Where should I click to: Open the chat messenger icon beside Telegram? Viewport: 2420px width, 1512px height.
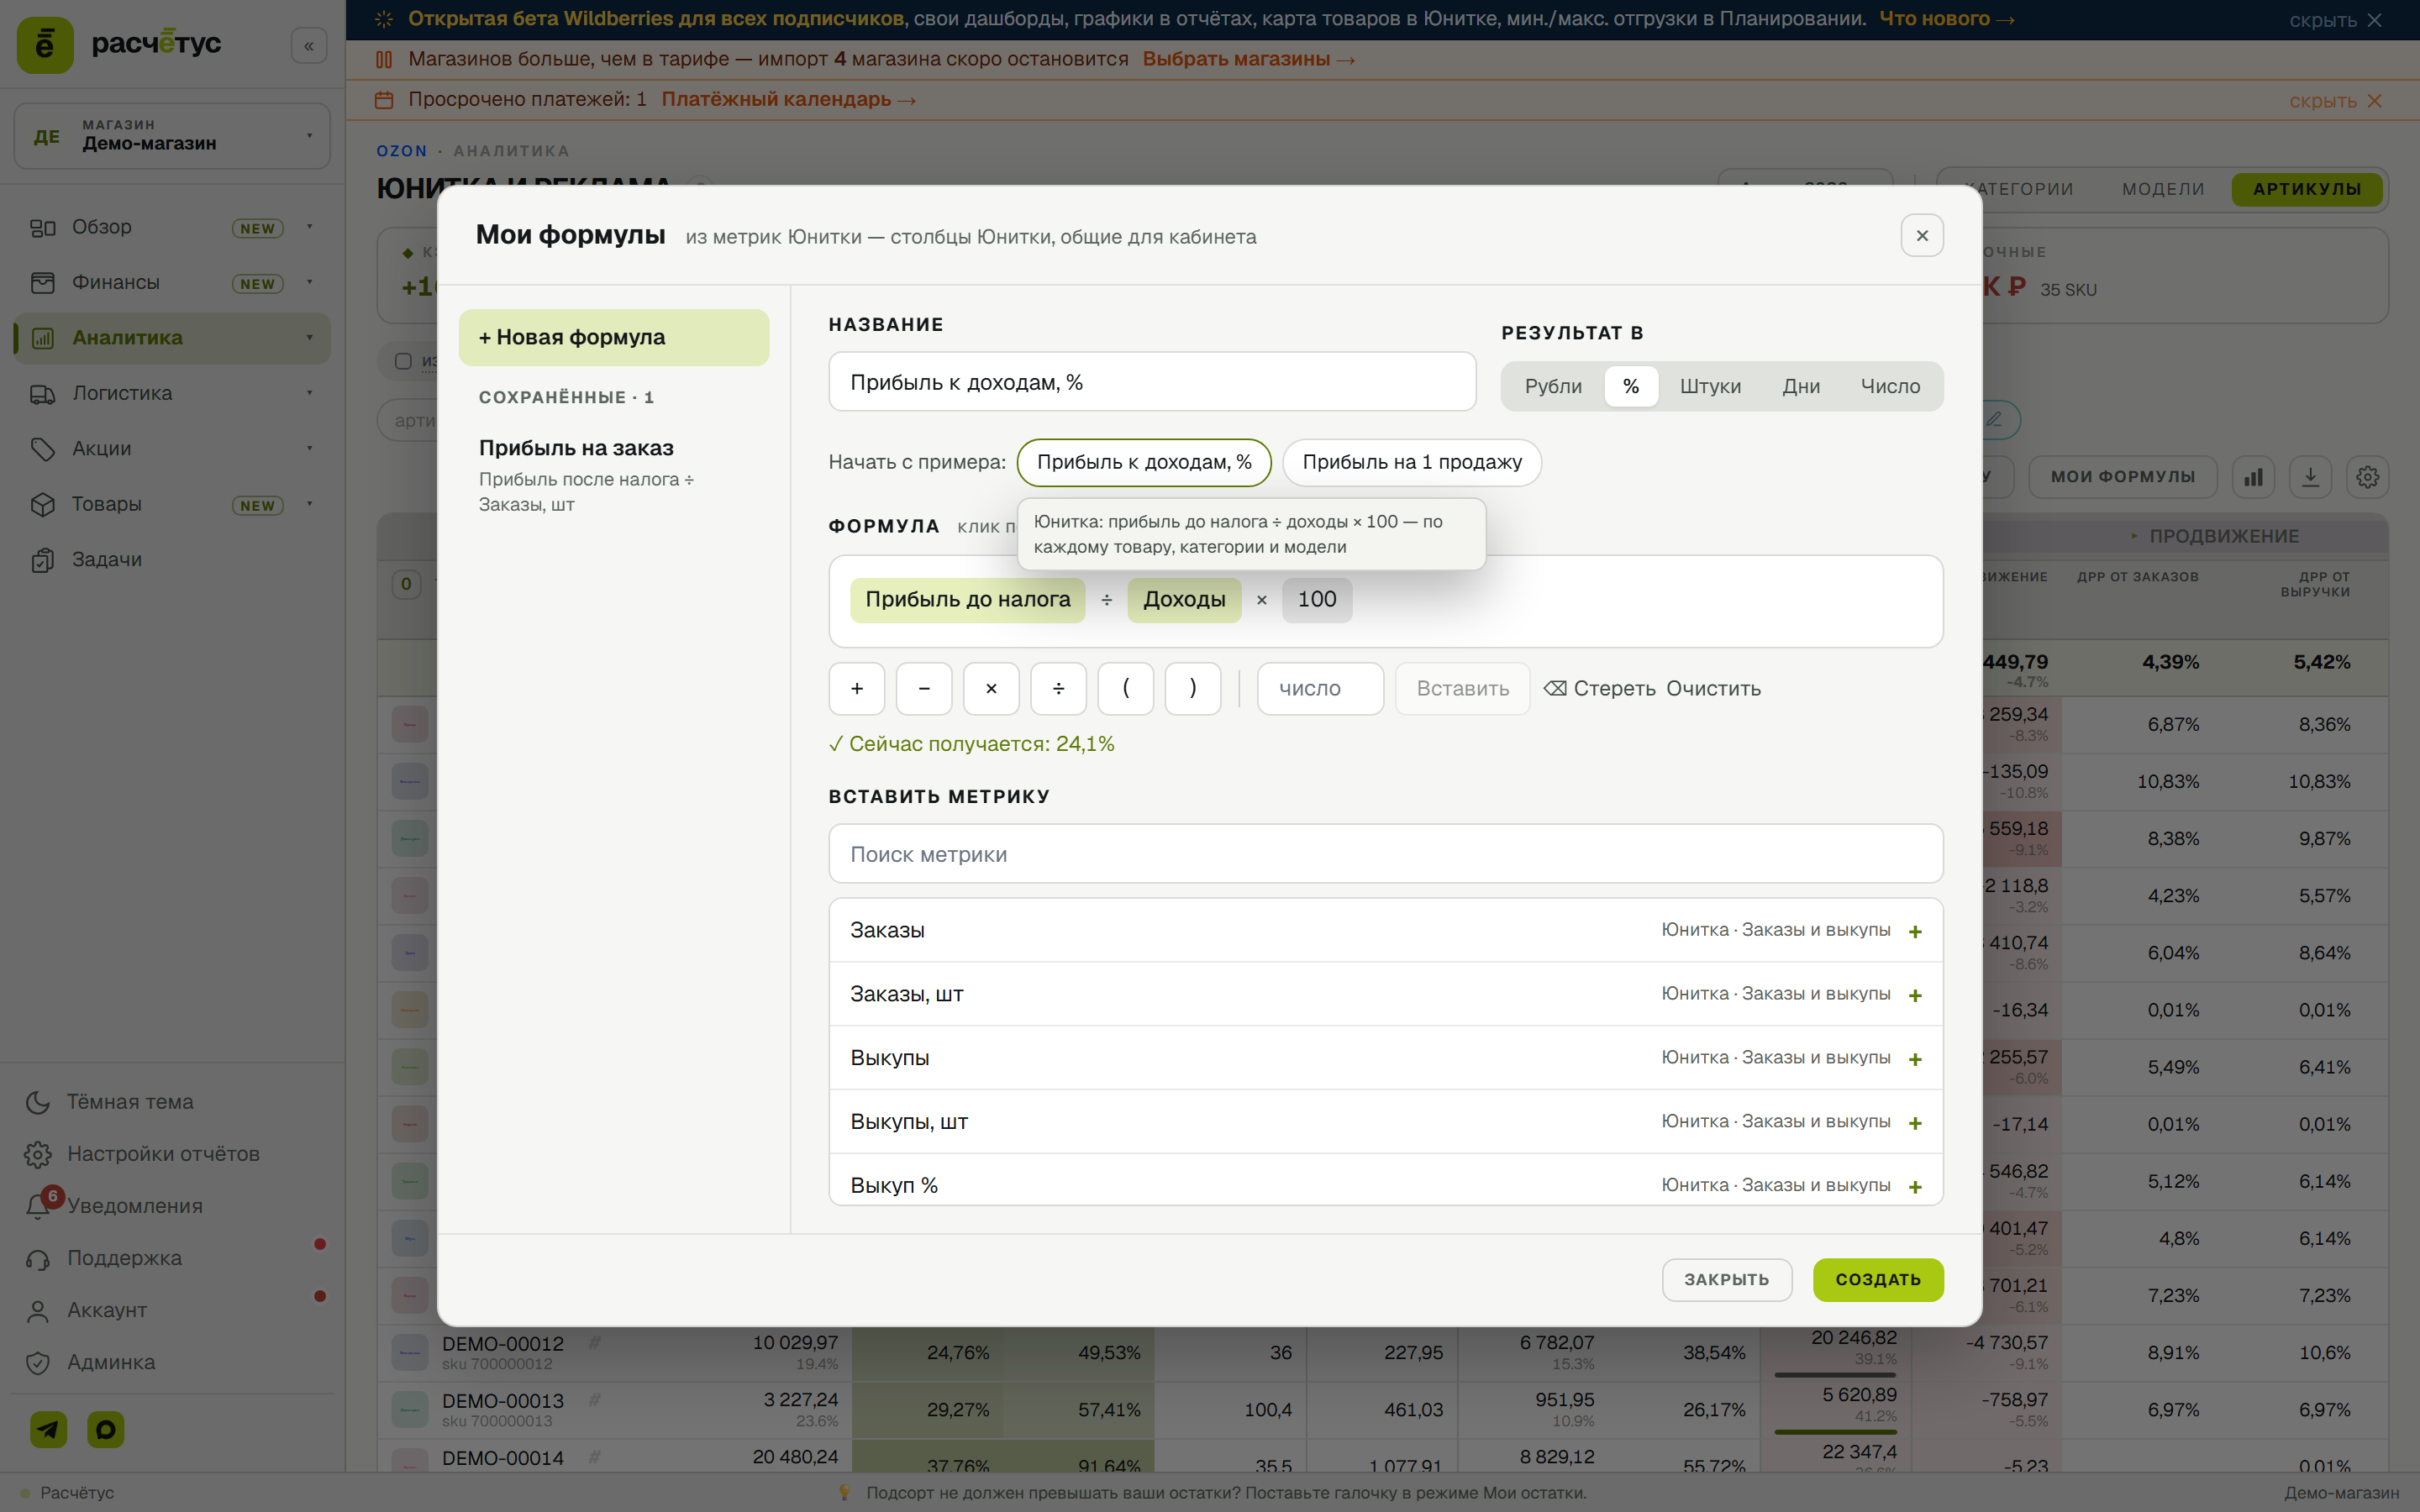coord(106,1429)
